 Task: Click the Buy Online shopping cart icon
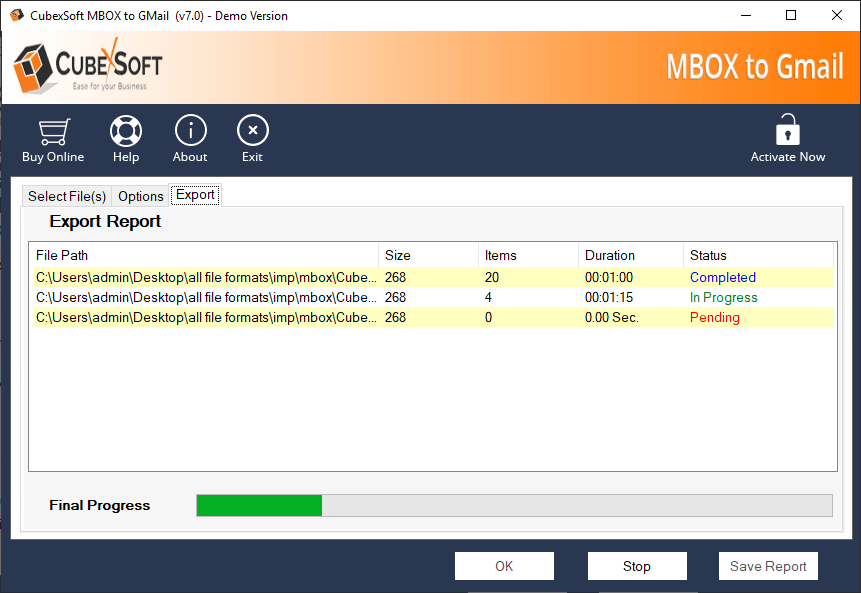pyautogui.click(x=53, y=131)
